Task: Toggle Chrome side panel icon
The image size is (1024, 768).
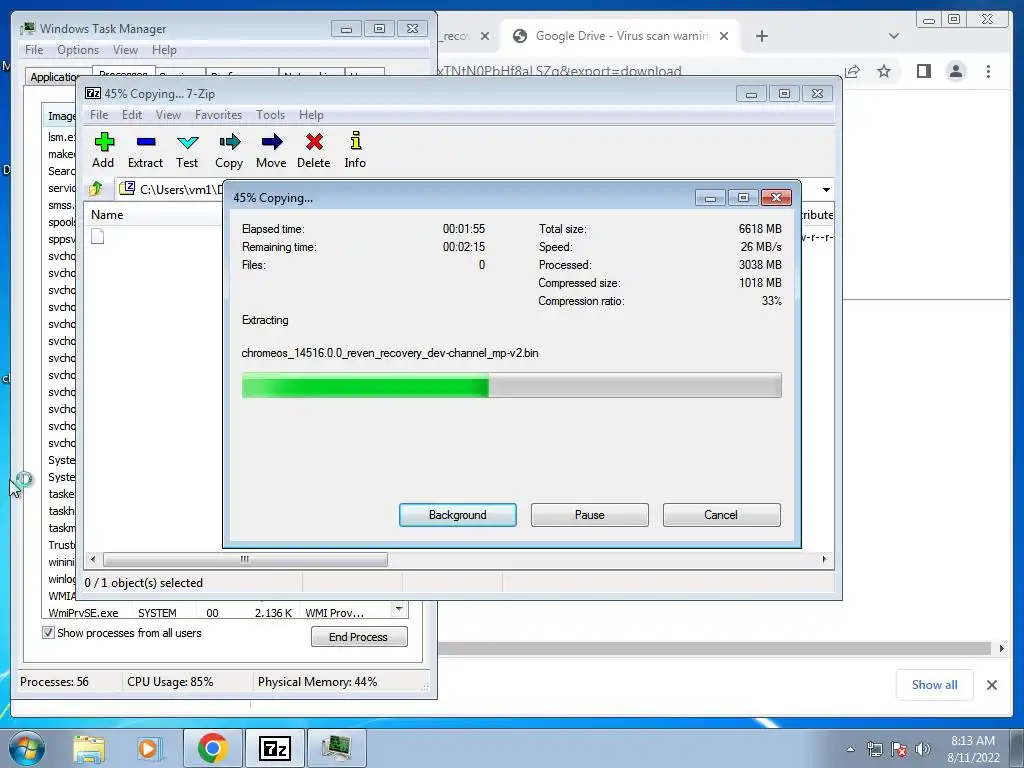Action: point(923,71)
